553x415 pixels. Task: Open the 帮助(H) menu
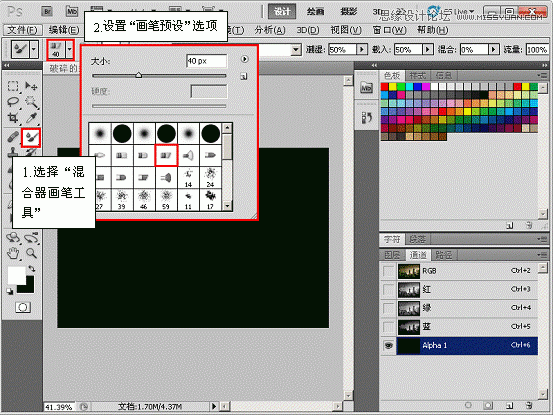coord(432,30)
